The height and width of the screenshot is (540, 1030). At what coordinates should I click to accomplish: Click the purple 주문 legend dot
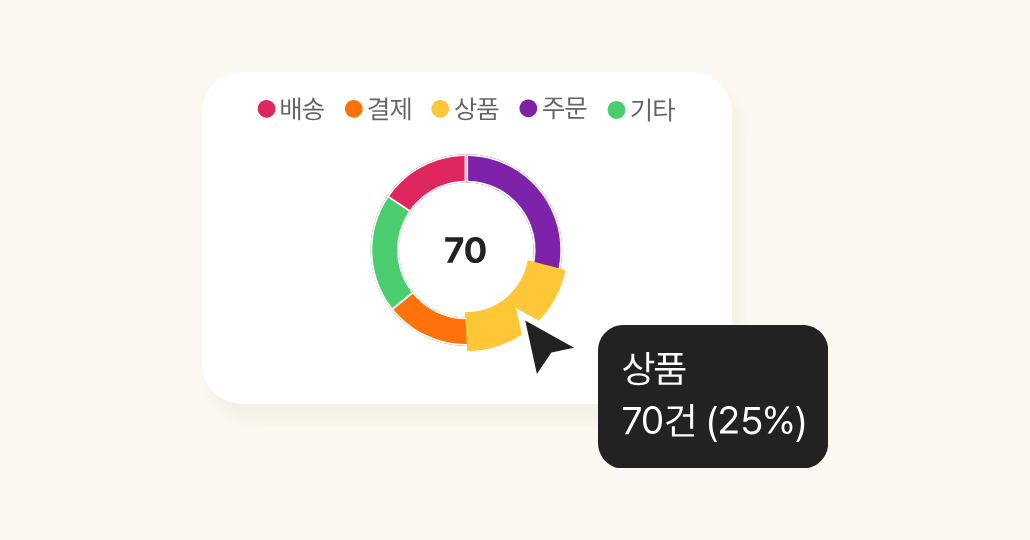[x=528, y=108]
